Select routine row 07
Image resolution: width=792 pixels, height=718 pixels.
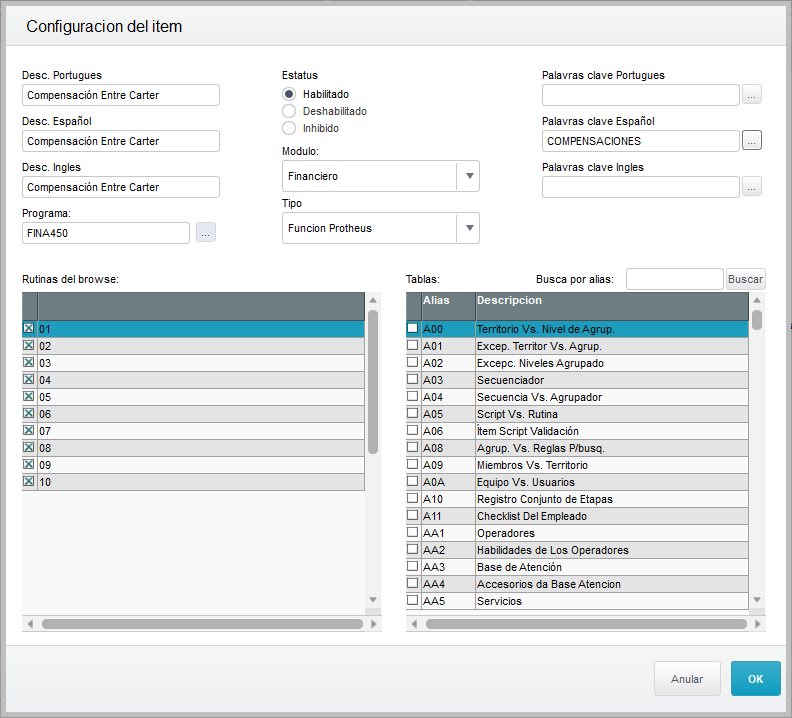coord(193,431)
